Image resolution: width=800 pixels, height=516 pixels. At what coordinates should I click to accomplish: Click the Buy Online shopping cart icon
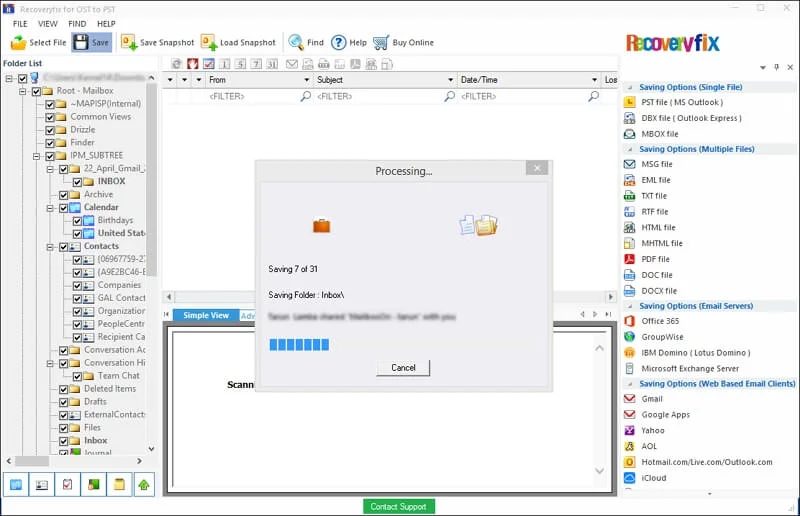point(381,42)
